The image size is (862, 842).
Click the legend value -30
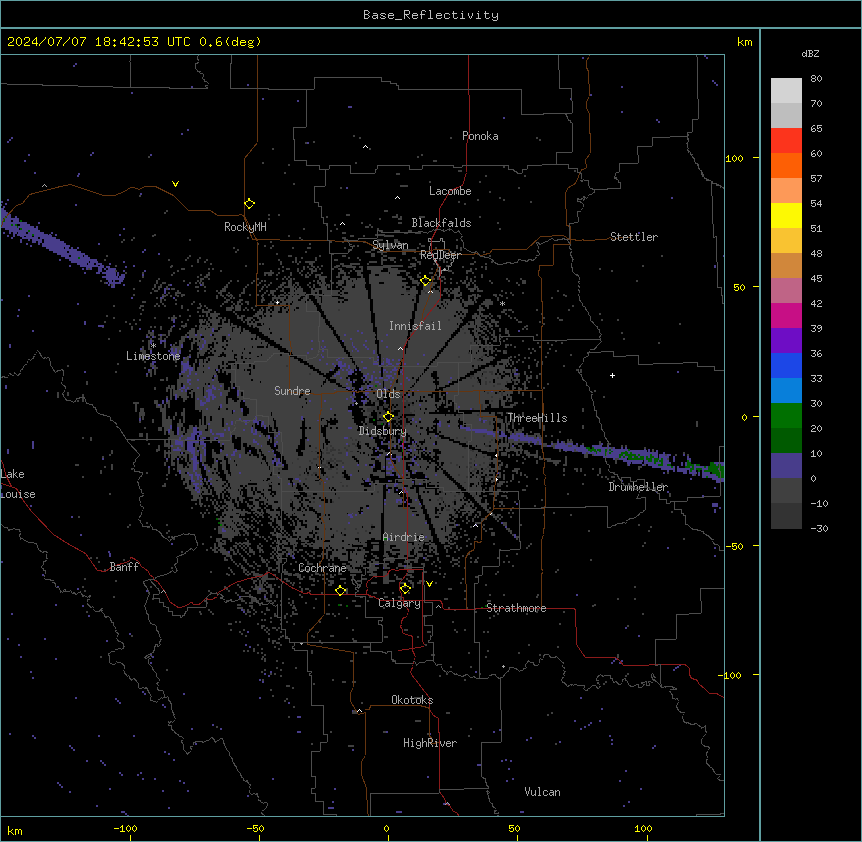(819, 528)
